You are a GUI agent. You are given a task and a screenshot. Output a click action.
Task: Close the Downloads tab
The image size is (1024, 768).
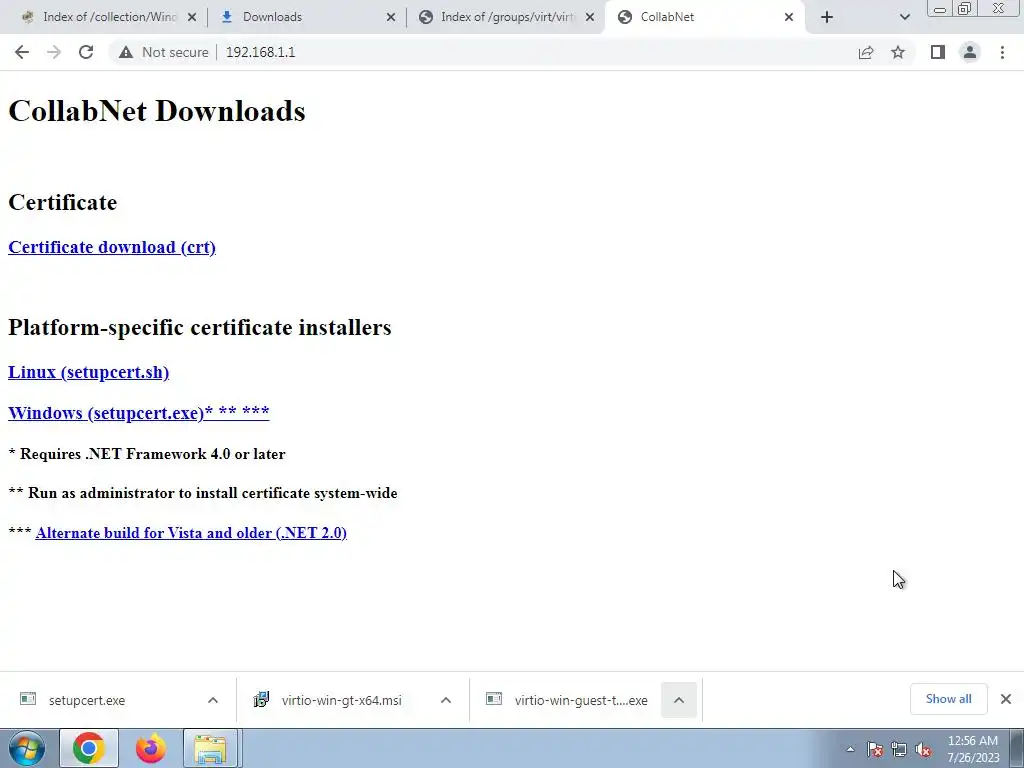391,17
